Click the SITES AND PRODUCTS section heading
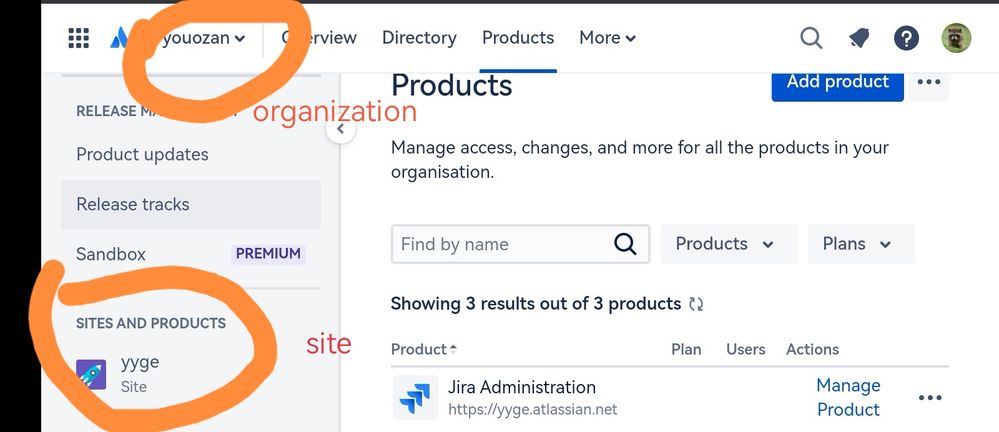 pos(151,323)
